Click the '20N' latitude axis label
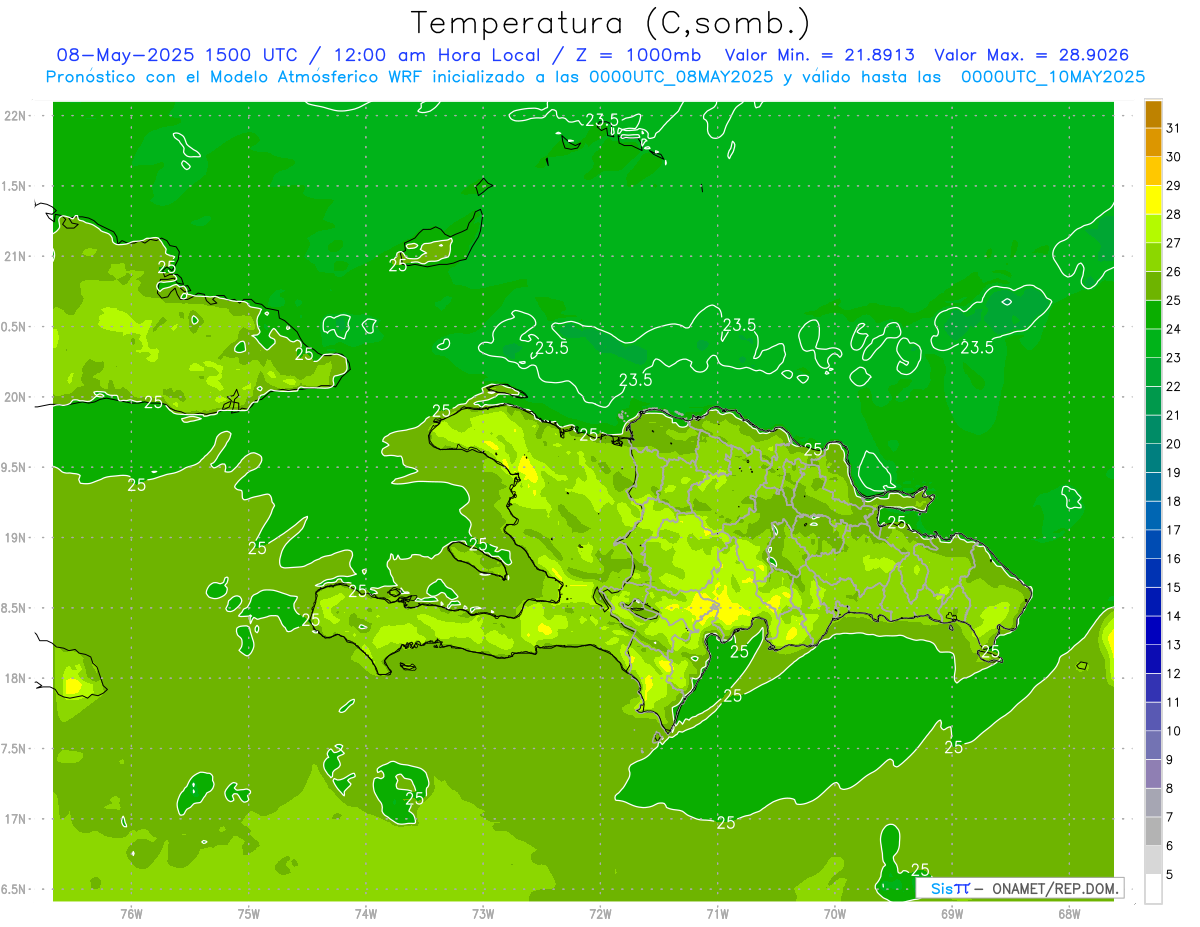Image resolution: width=1200 pixels, height=927 pixels. (x=15, y=397)
